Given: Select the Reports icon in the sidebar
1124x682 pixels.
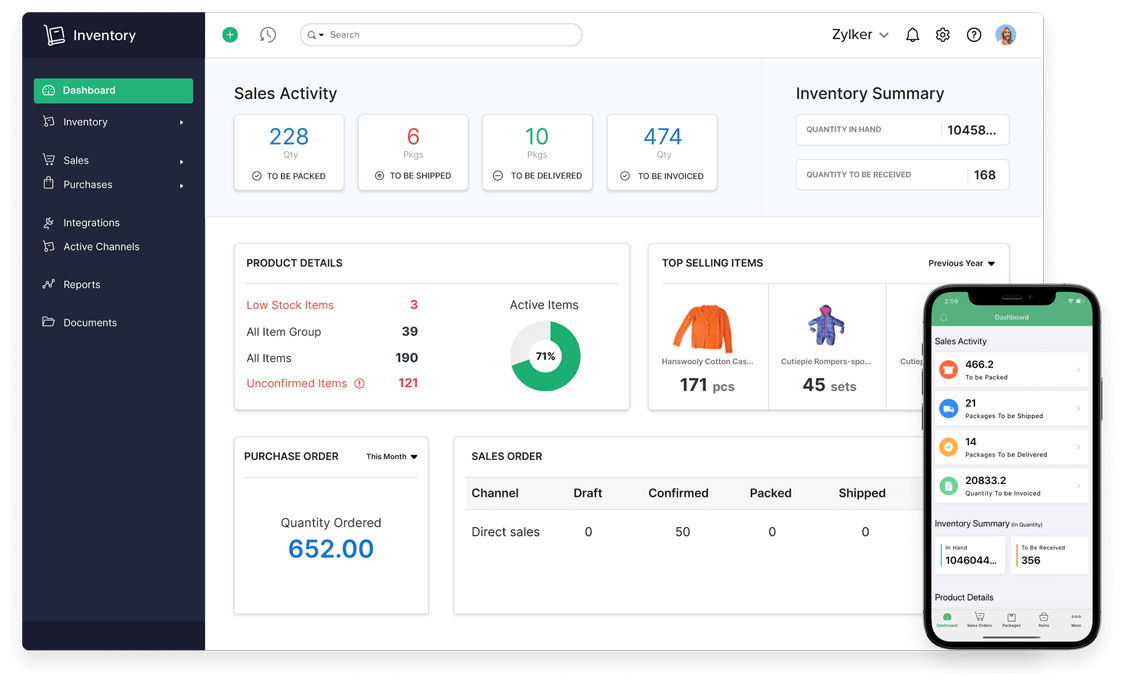Looking at the screenshot, I should [47, 284].
